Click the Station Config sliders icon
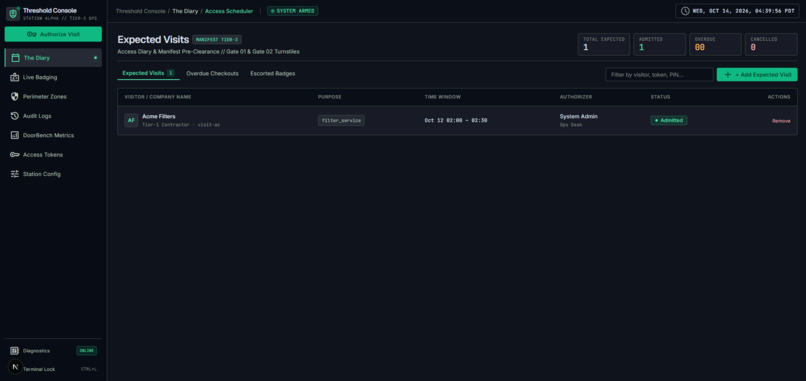 [x=15, y=174]
